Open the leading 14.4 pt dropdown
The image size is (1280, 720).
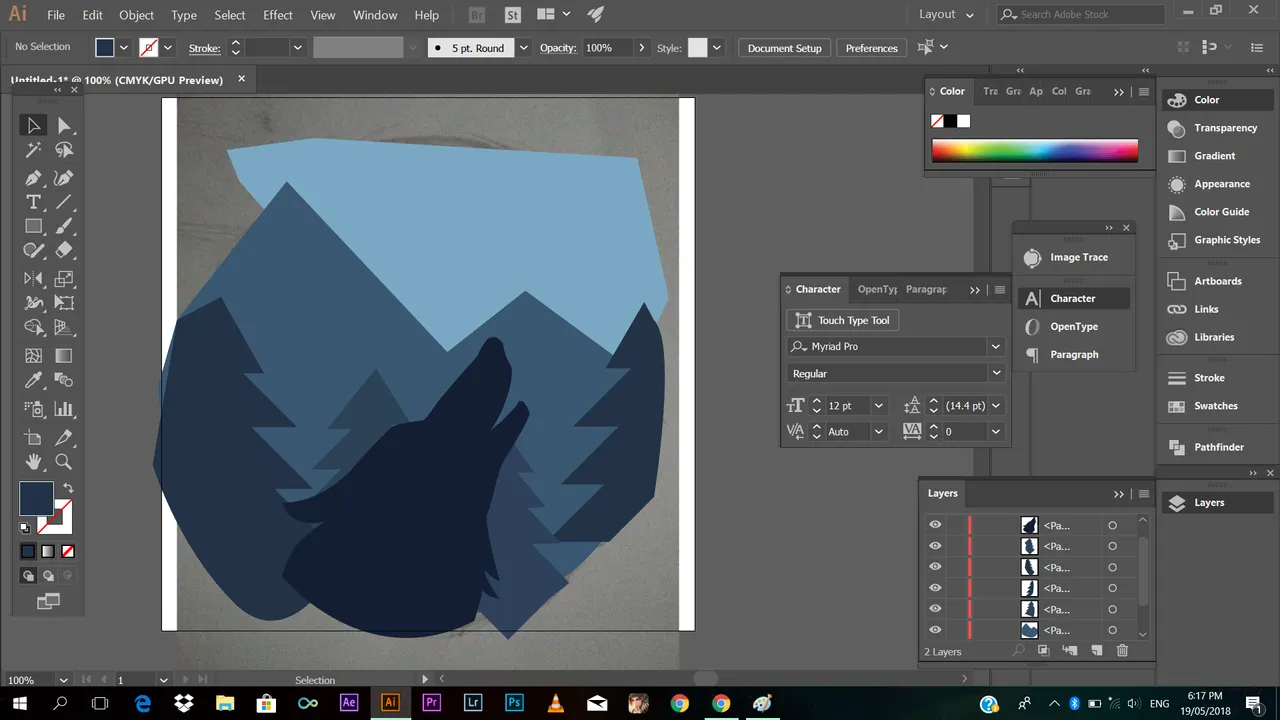tap(996, 406)
